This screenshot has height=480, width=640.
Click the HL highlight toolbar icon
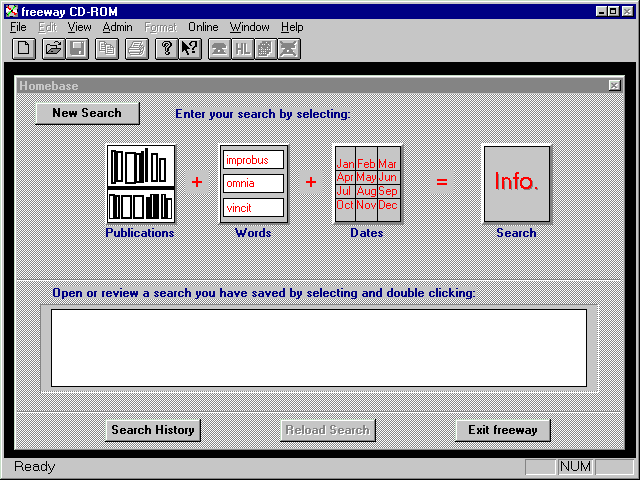[x=243, y=49]
